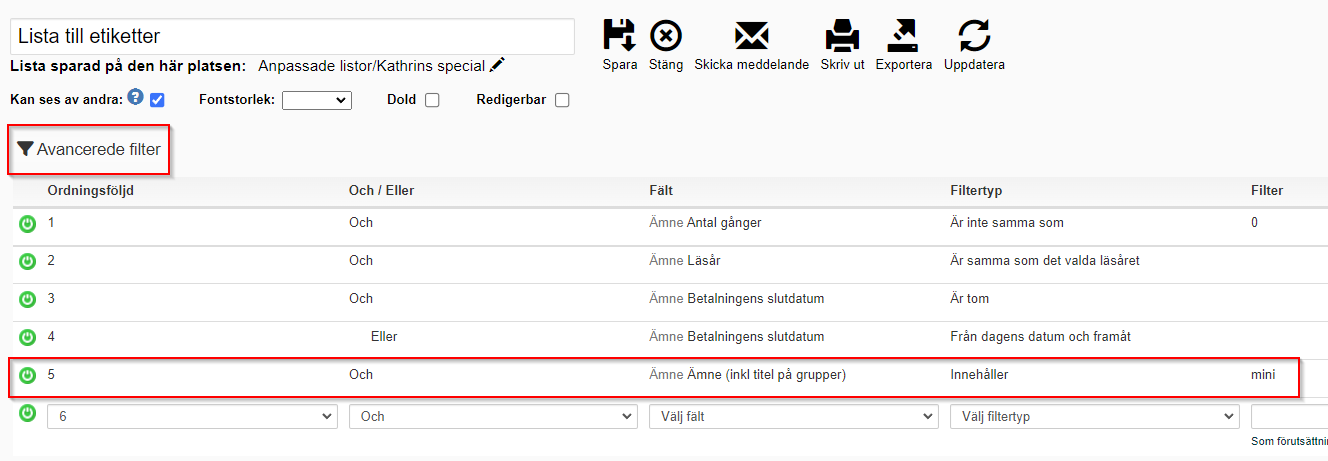Click the Uppdatera refresh icon
This screenshot has width=1328, height=461.
coord(974,35)
